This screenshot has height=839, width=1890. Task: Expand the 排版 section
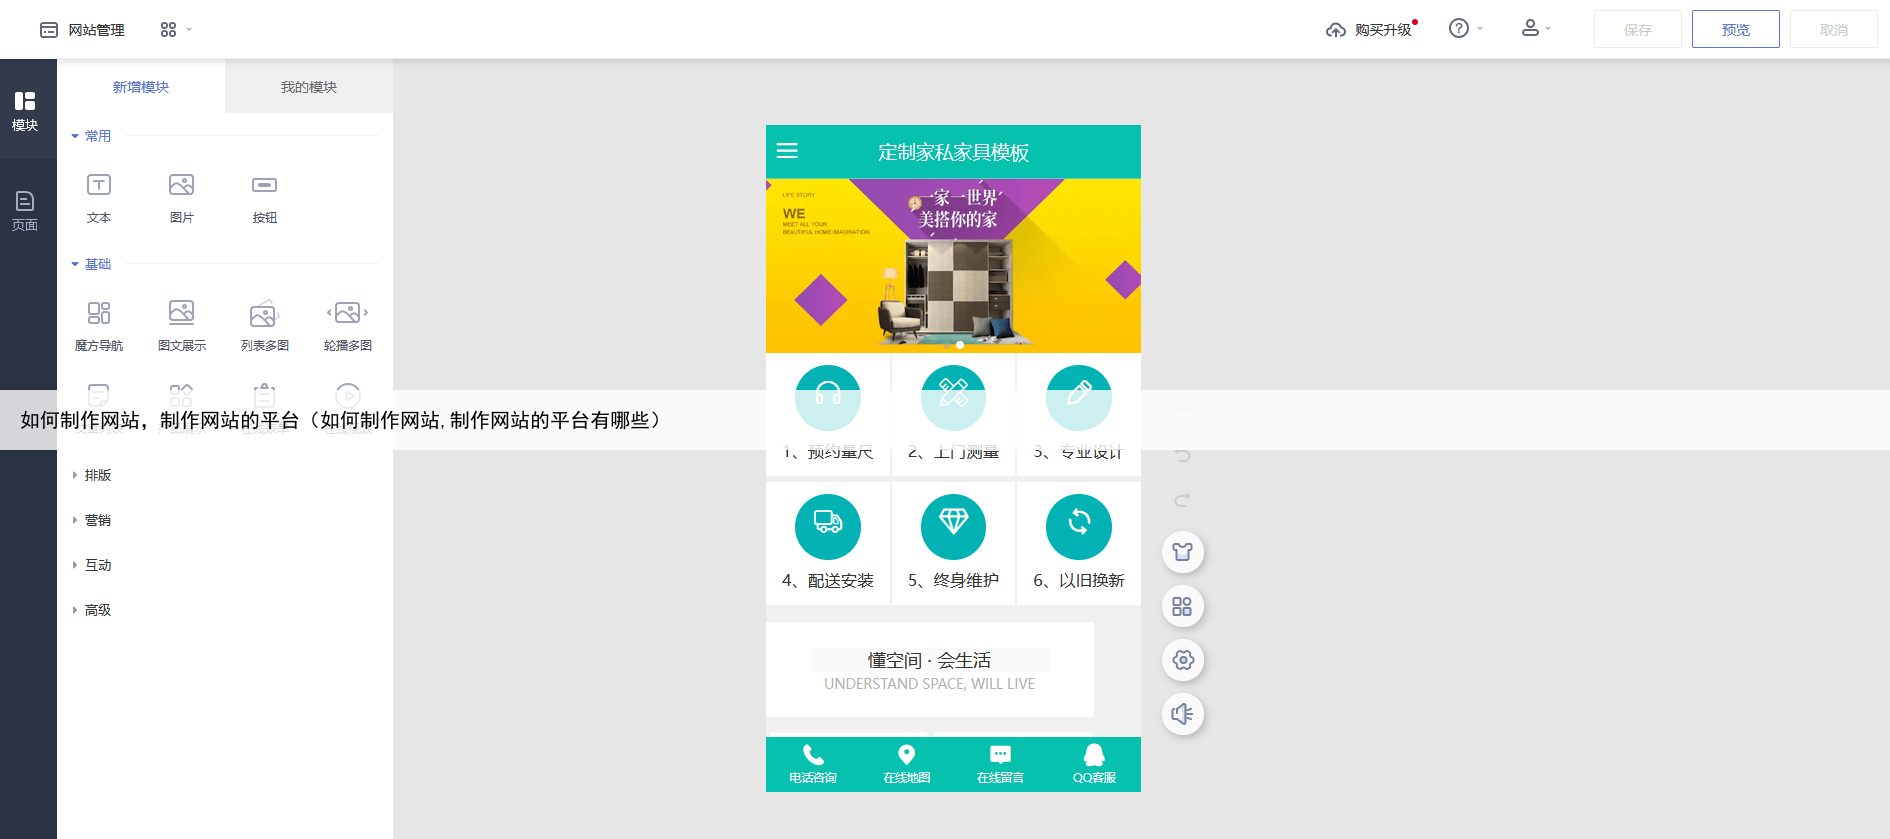click(97, 475)
